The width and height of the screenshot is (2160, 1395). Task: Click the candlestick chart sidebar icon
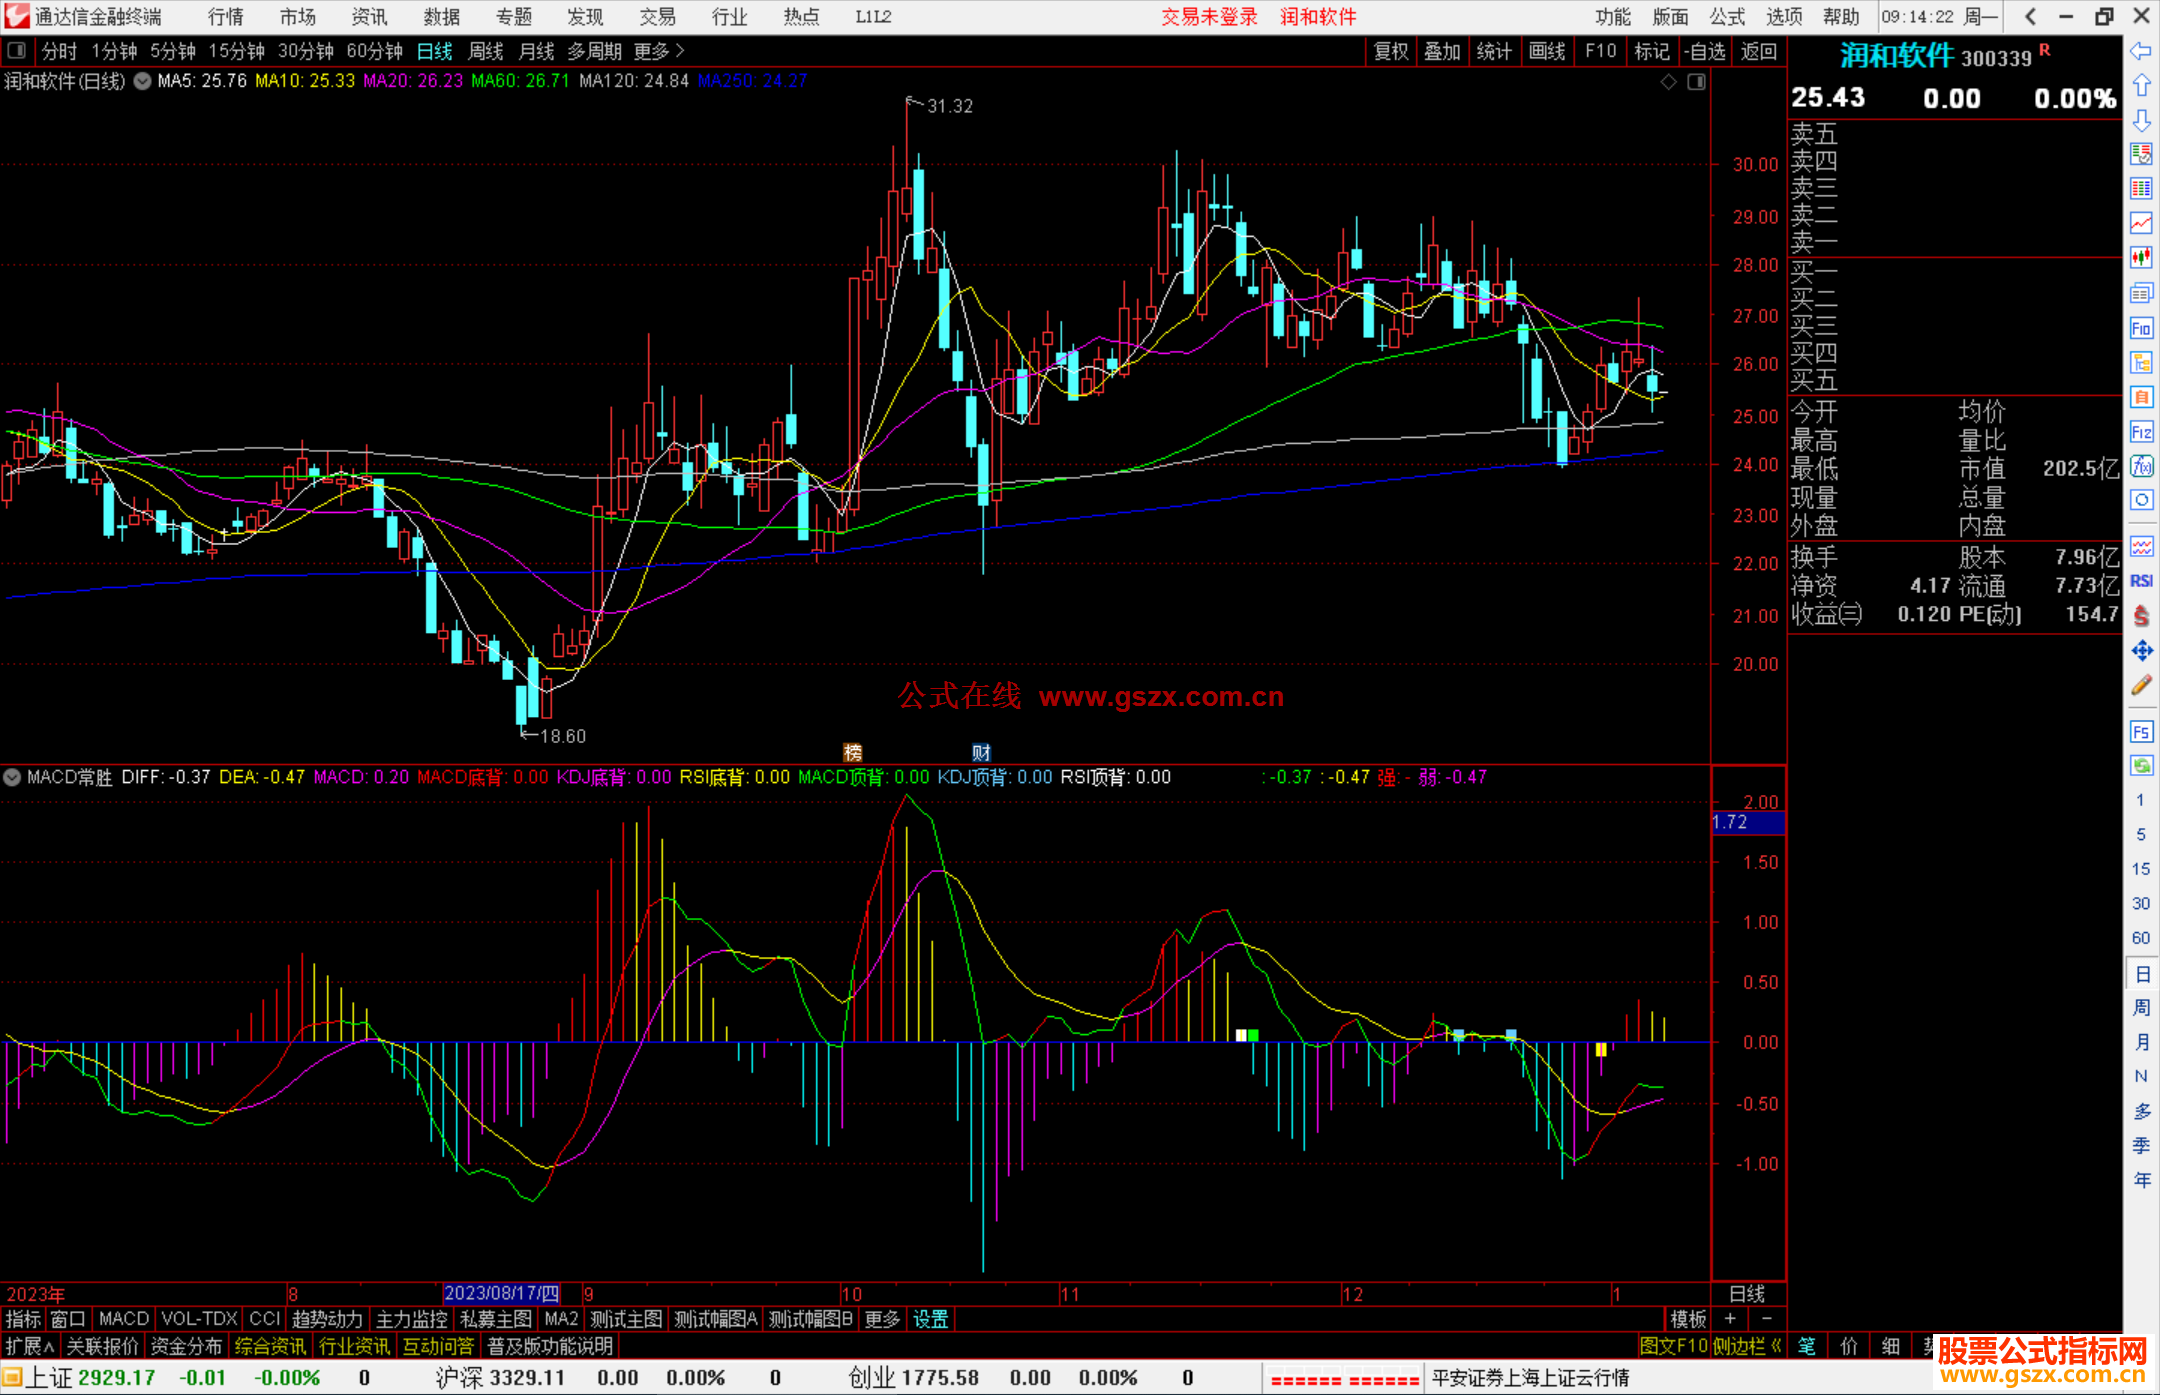pos(2141,258)
